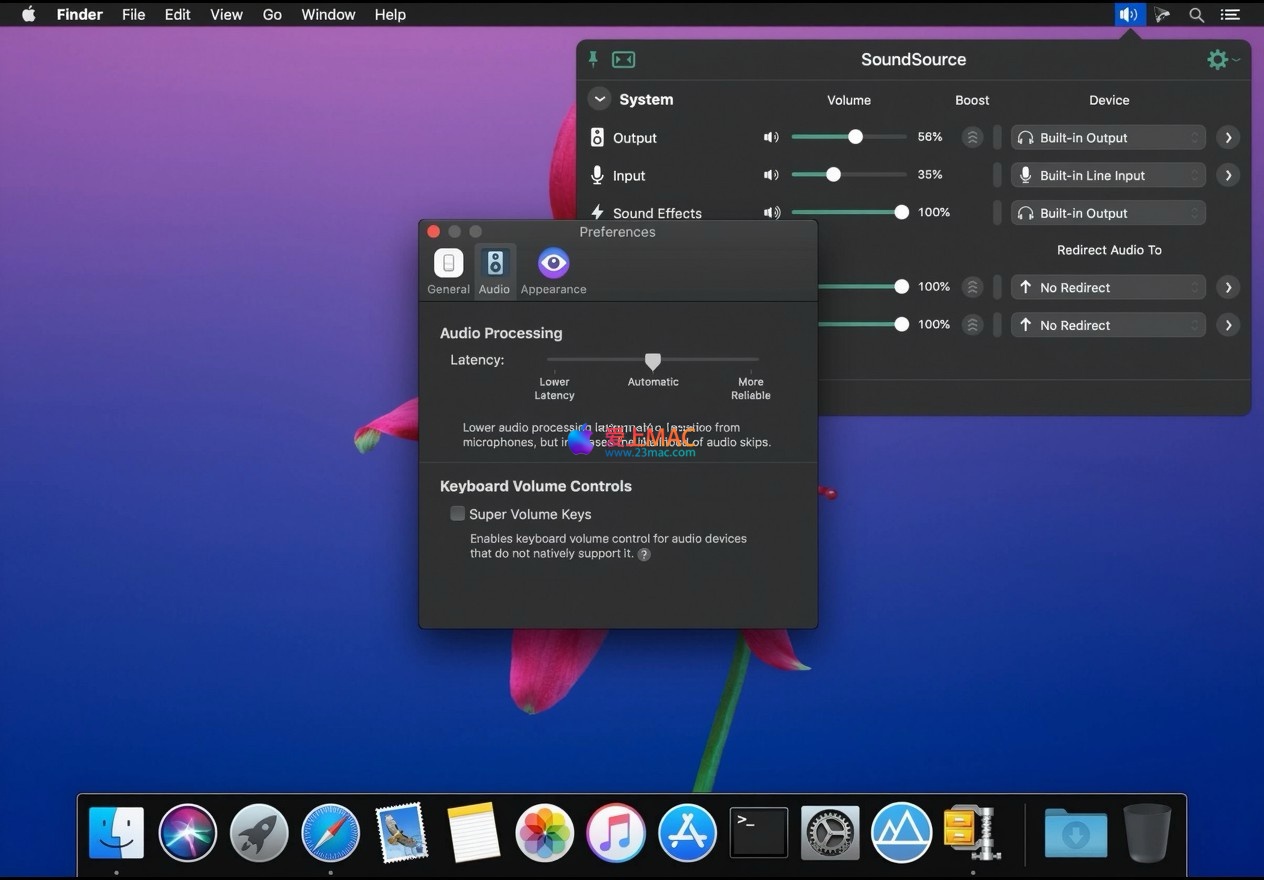Click the Latency slider handle at Automatic

click(x=653, y=360)
